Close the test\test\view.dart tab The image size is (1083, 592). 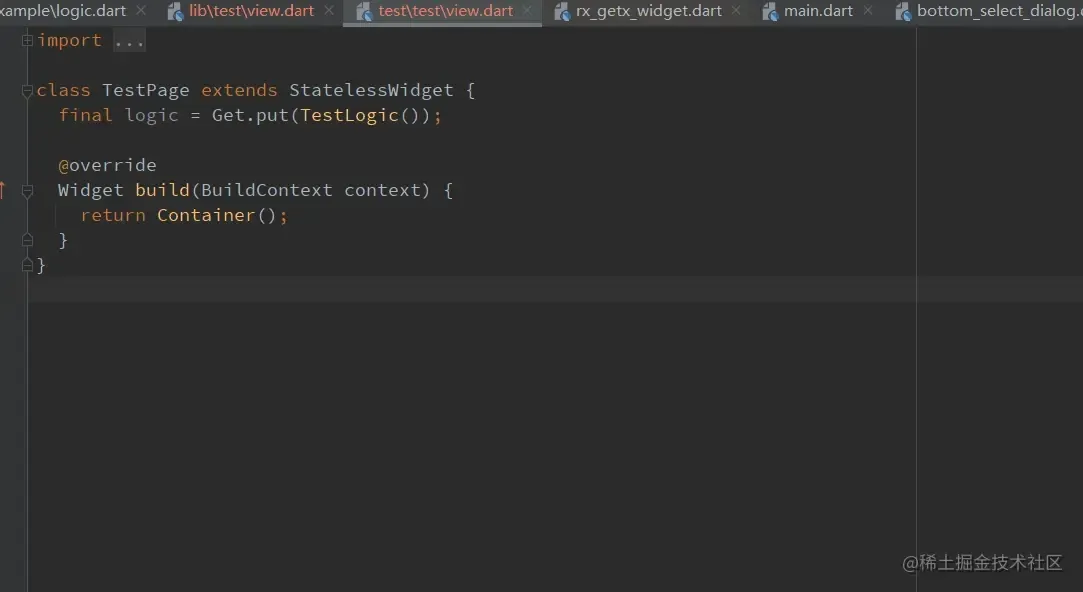pos(527,10)
